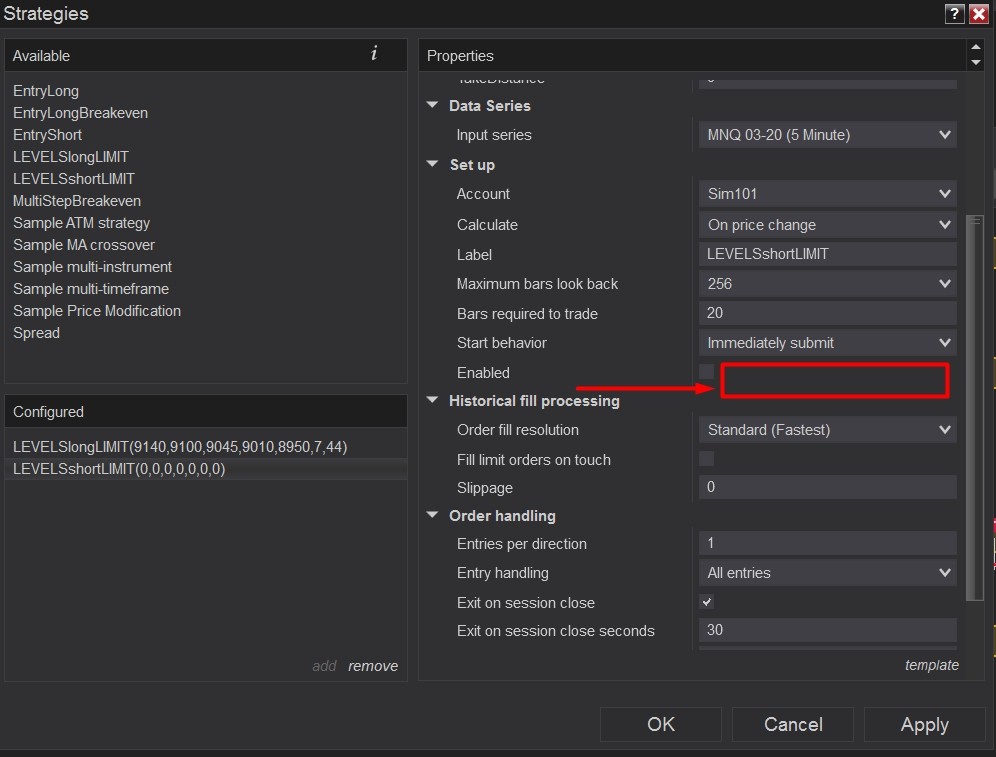Click the template link

coord(932,665)
